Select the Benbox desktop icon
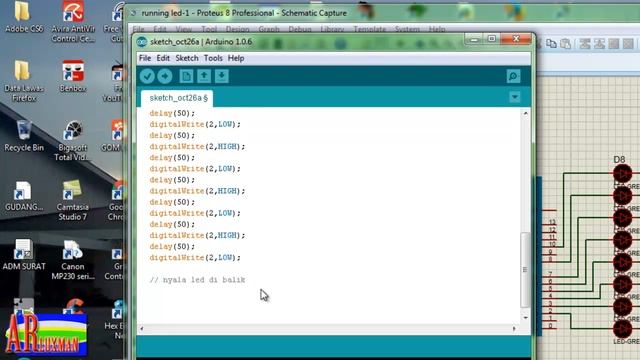 click(73, 76)
